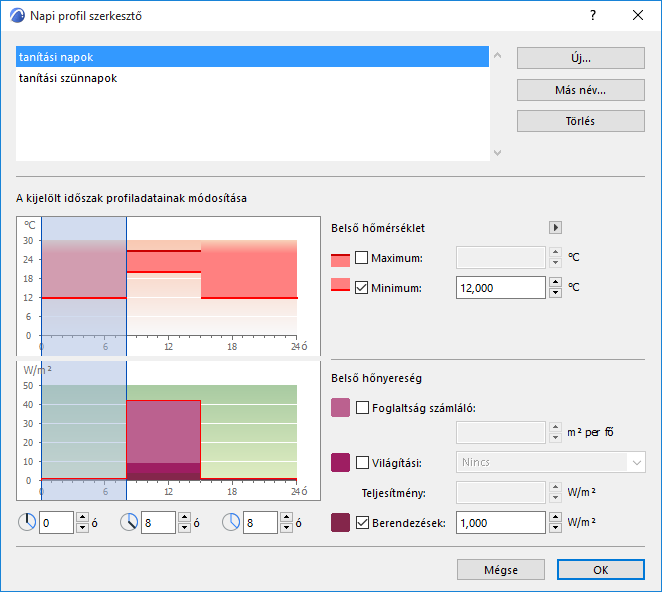Image resolution: width=662 pixels, height=592 pixels.
Task: Increase the Minimum temperature stepper value
Action: point(555,282)
